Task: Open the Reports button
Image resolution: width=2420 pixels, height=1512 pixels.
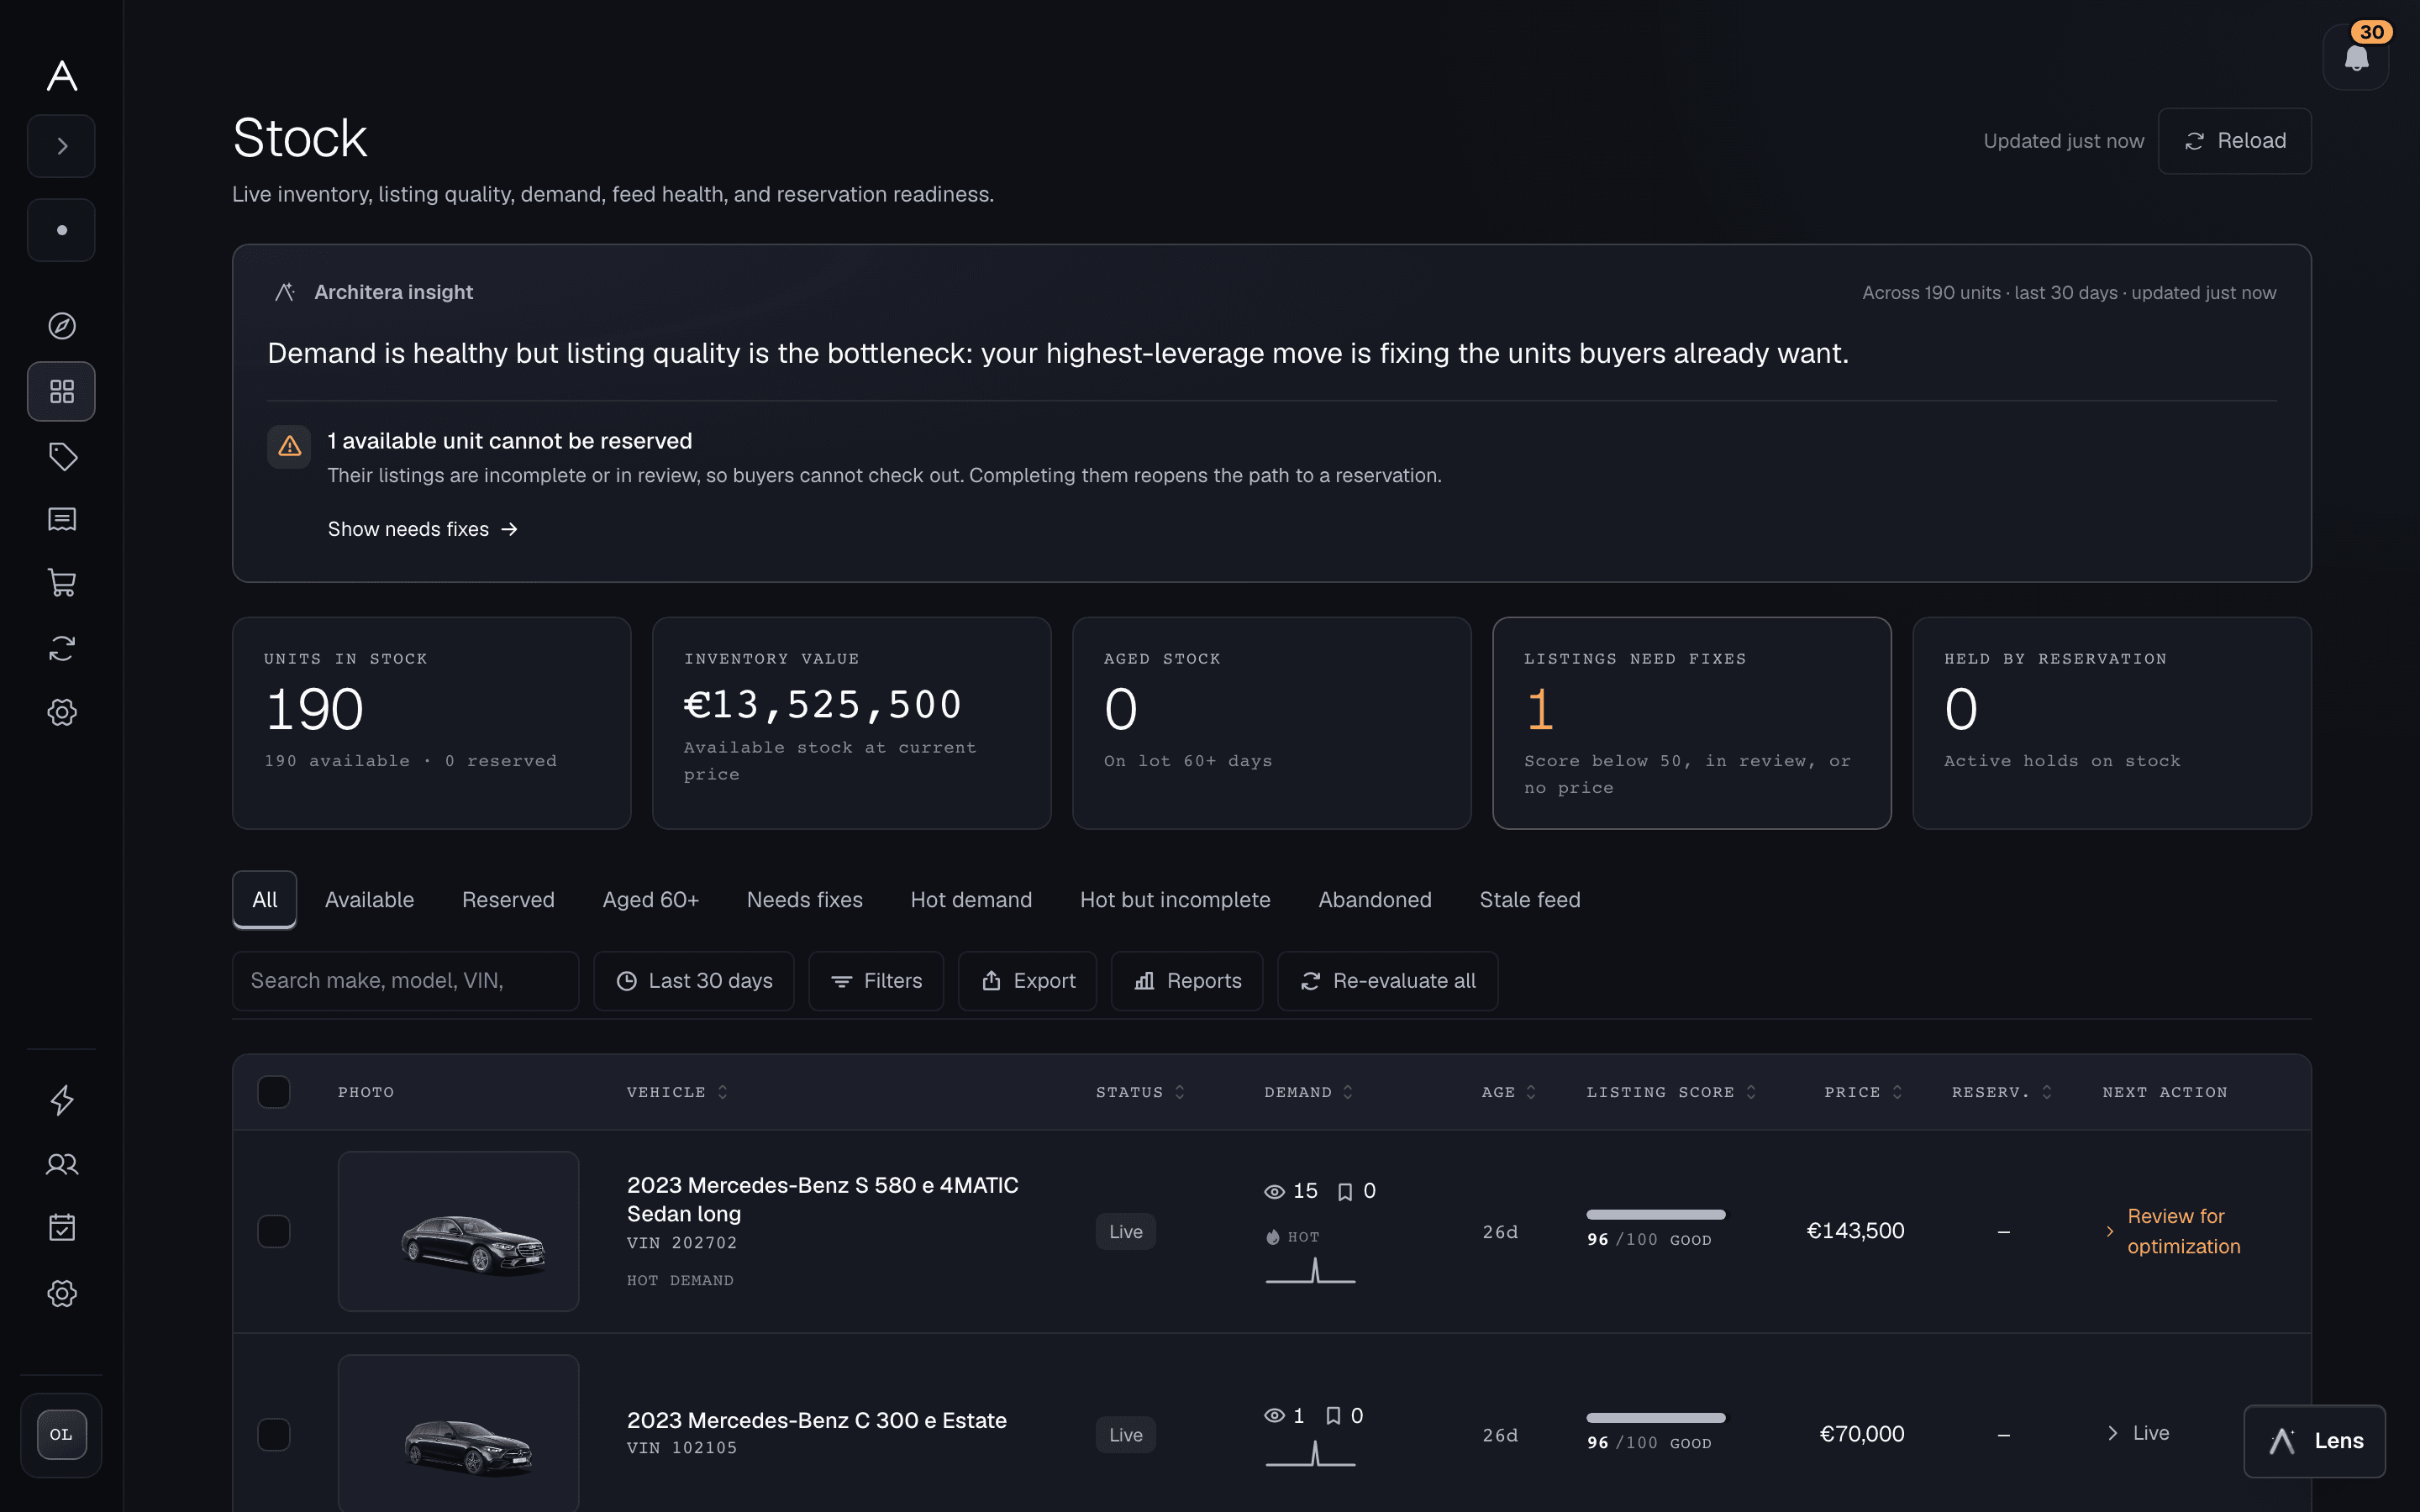Action: [x=1187, y=981]
